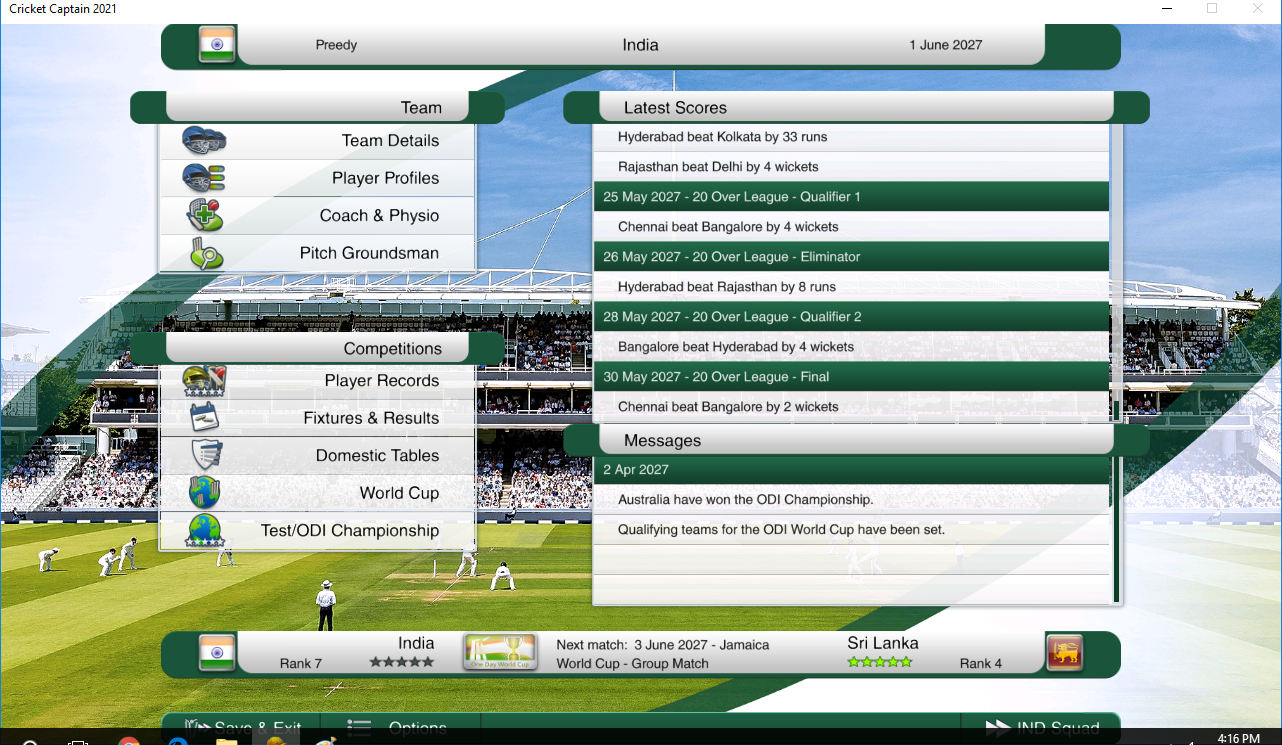The image size is (1282, 745).
Task: Click the Save & Exit button
Action: coord(241,726)
